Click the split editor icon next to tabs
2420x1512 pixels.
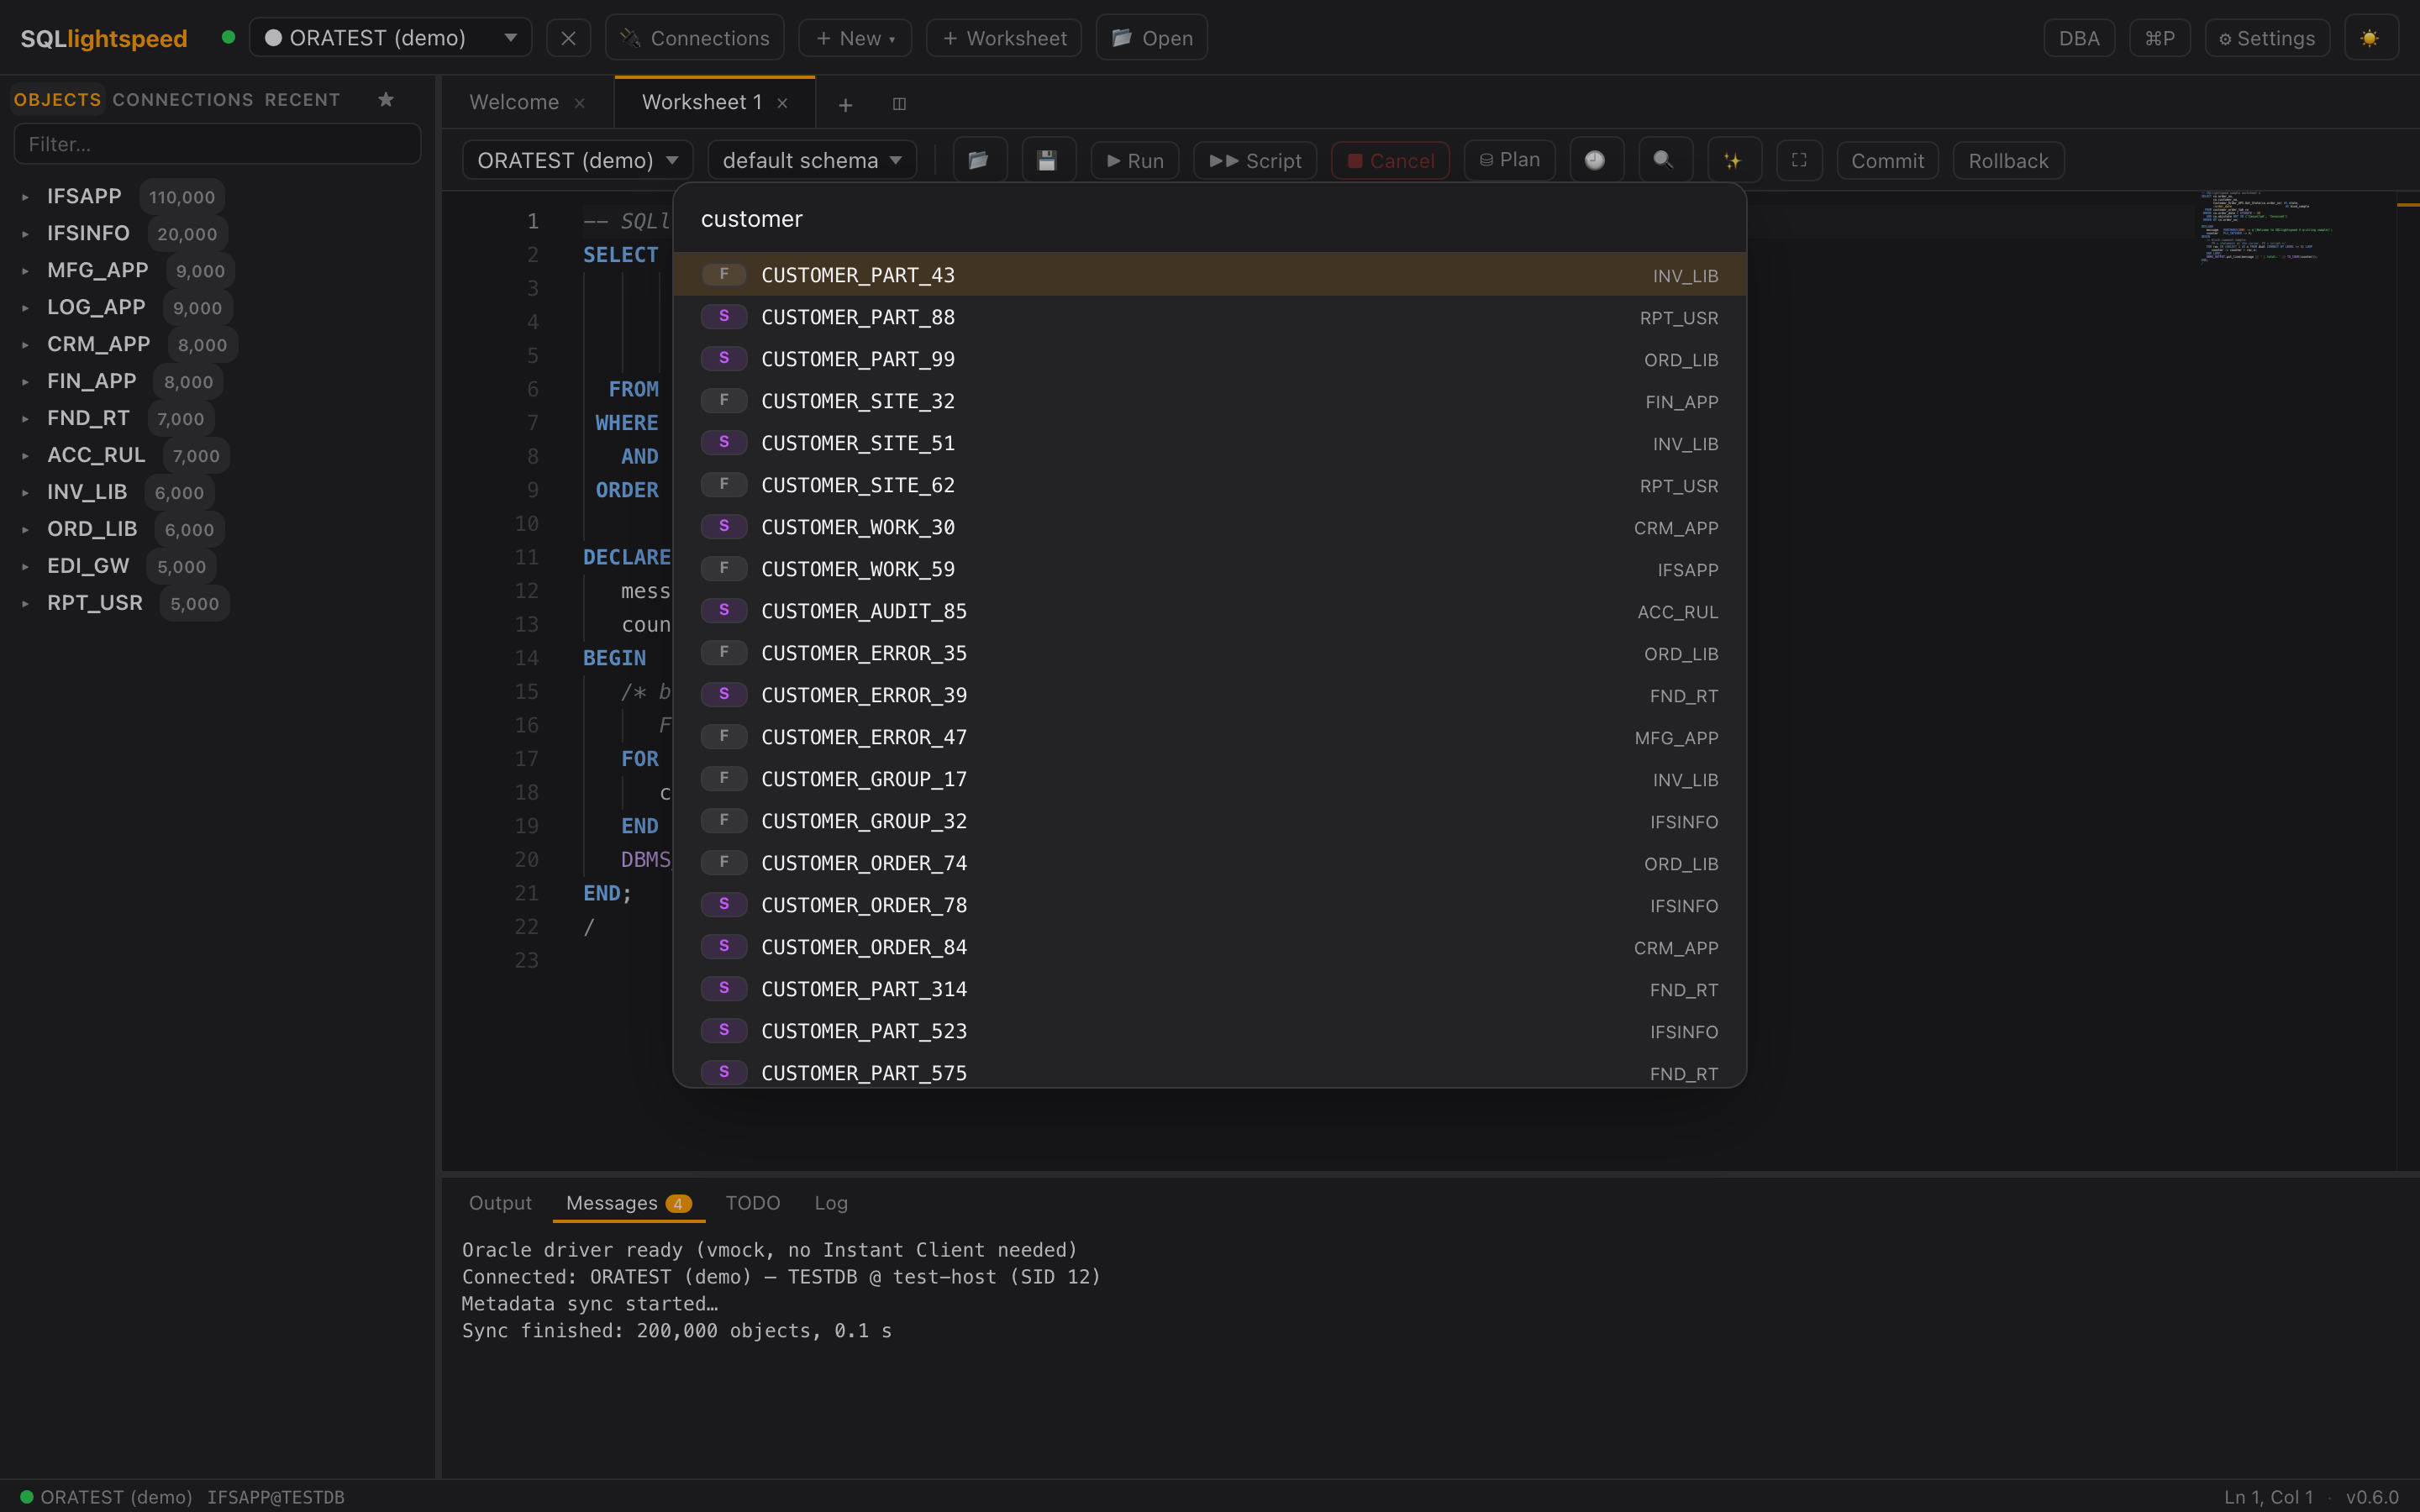pos(899,103)
